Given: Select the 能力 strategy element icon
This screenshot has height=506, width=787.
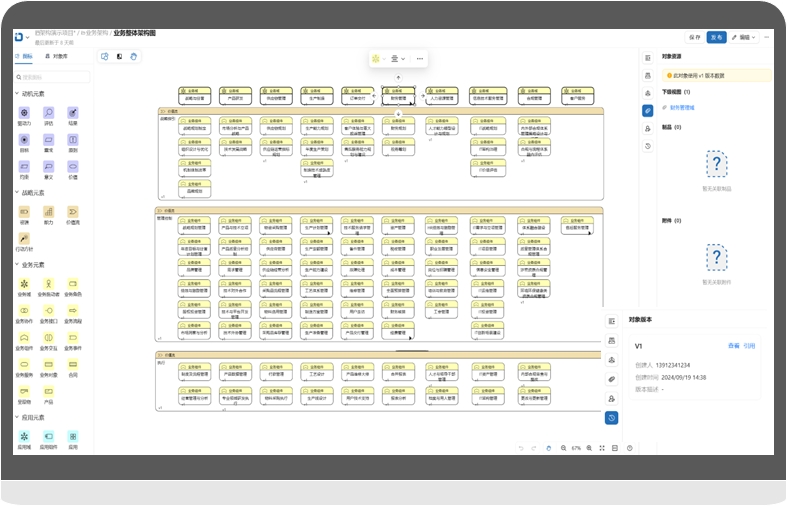Looking at the screenshot, I should 49,212.
